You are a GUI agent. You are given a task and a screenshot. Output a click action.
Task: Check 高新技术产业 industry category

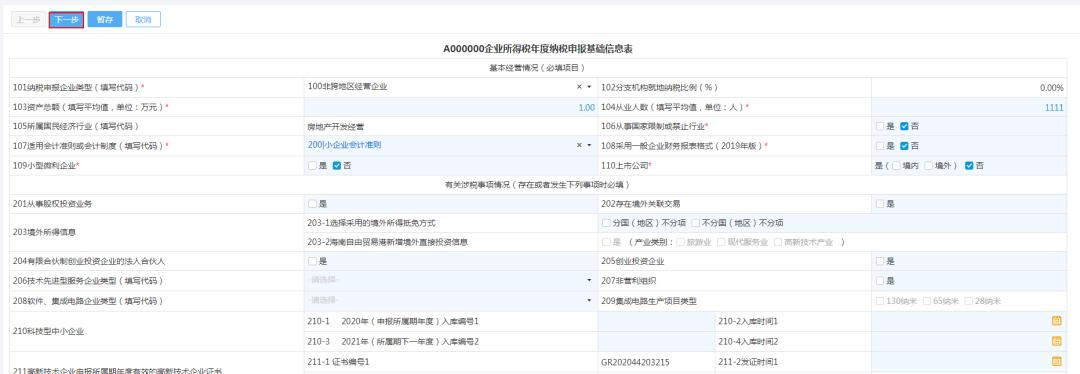tap(778, 242)
